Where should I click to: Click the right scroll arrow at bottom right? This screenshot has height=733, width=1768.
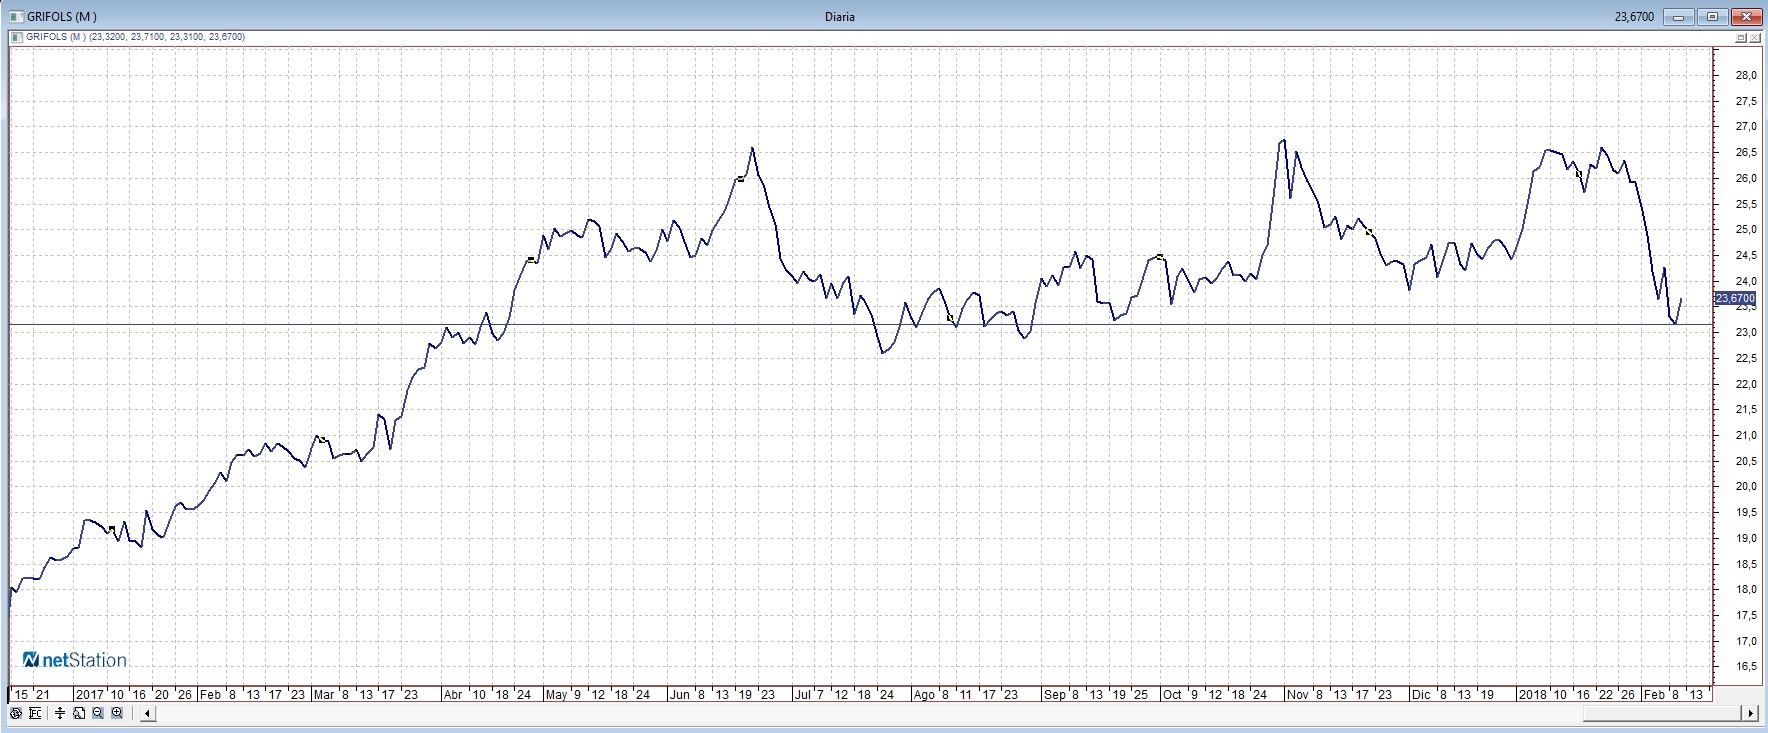pos(1750,714)
